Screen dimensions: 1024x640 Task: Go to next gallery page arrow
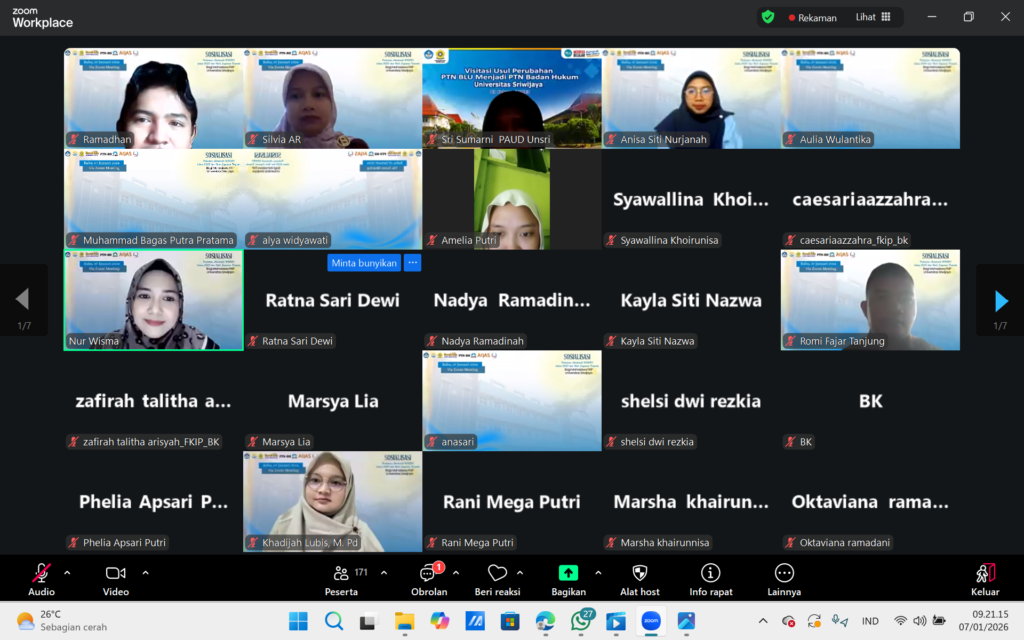(x=1000, y=300)
